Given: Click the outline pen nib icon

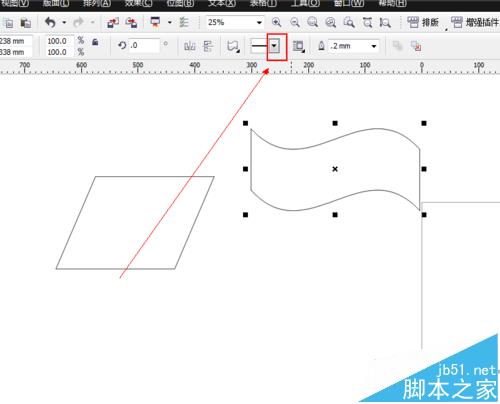Looking at the screenshot, I should click(321, 46).
